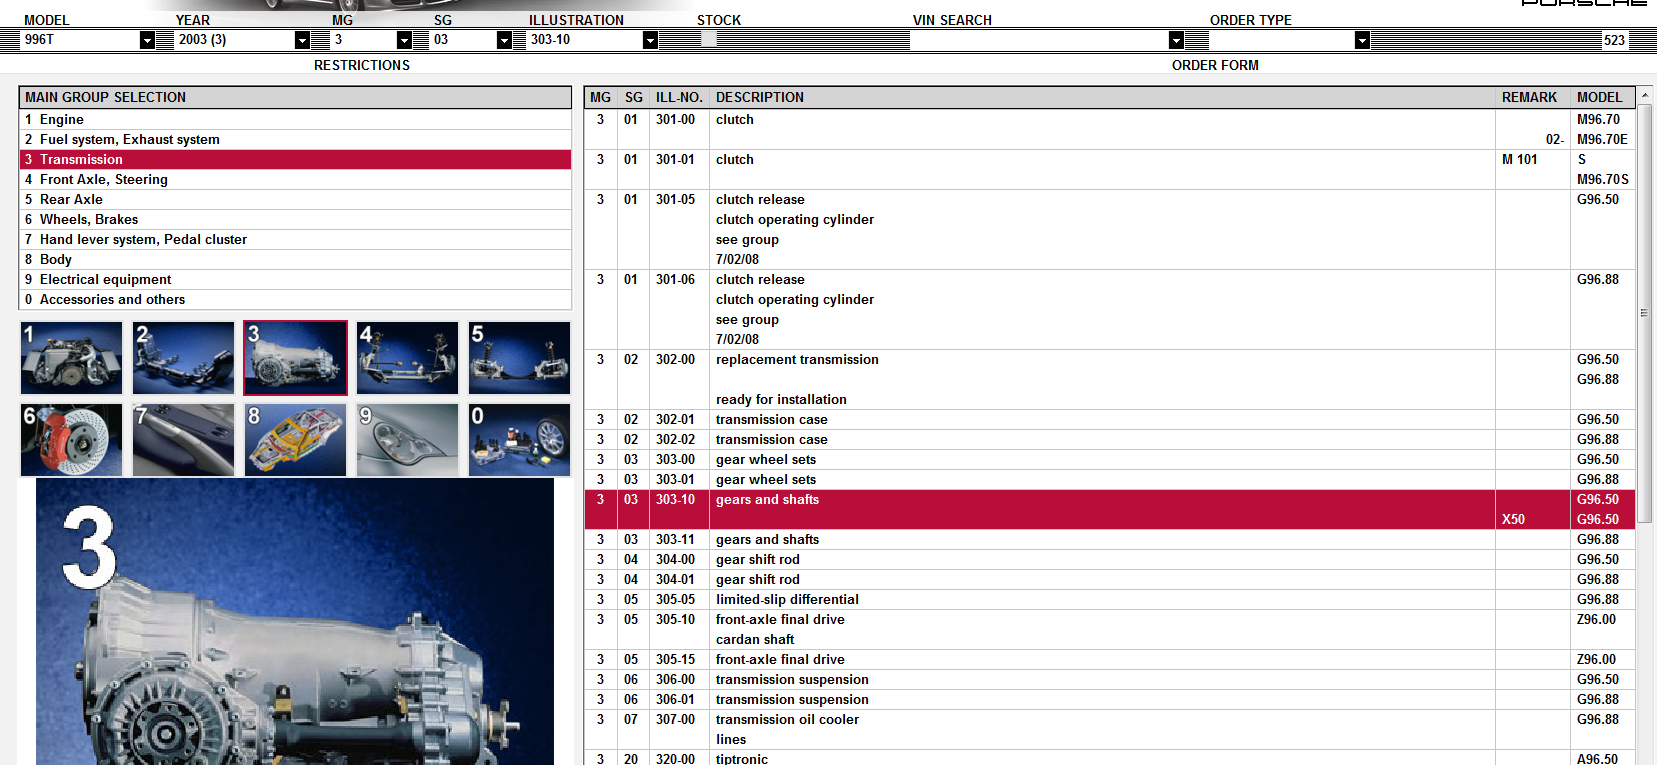
Task: Click transmission thumbnail number 3
Action: point(295,358)
